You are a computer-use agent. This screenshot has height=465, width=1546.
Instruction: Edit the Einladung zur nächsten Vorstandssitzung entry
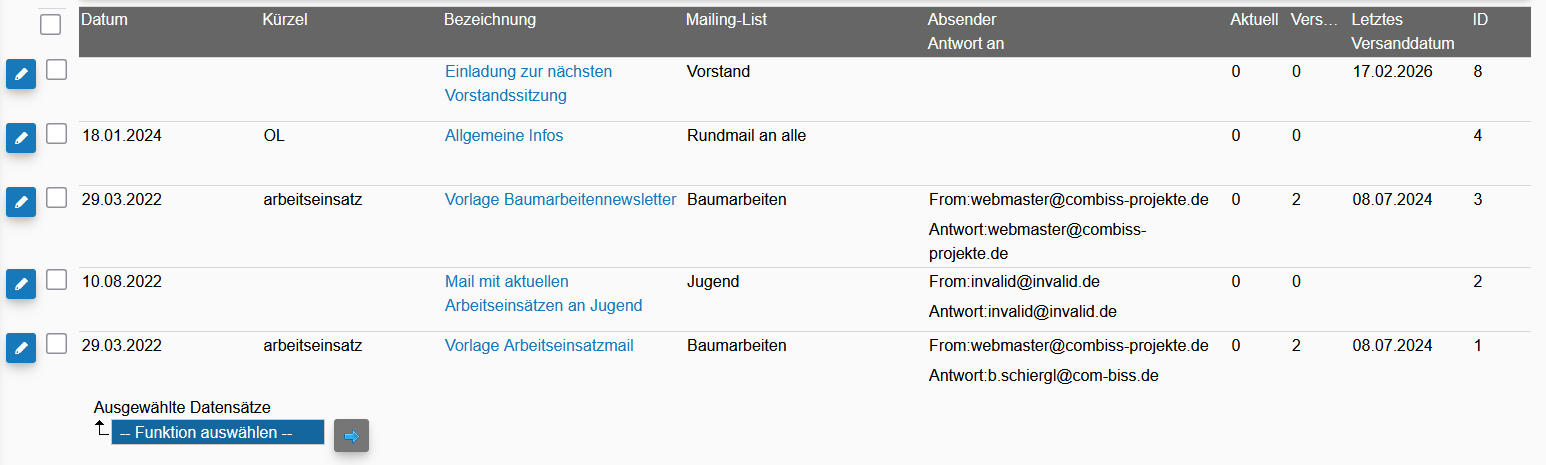(x=21, y=74)
